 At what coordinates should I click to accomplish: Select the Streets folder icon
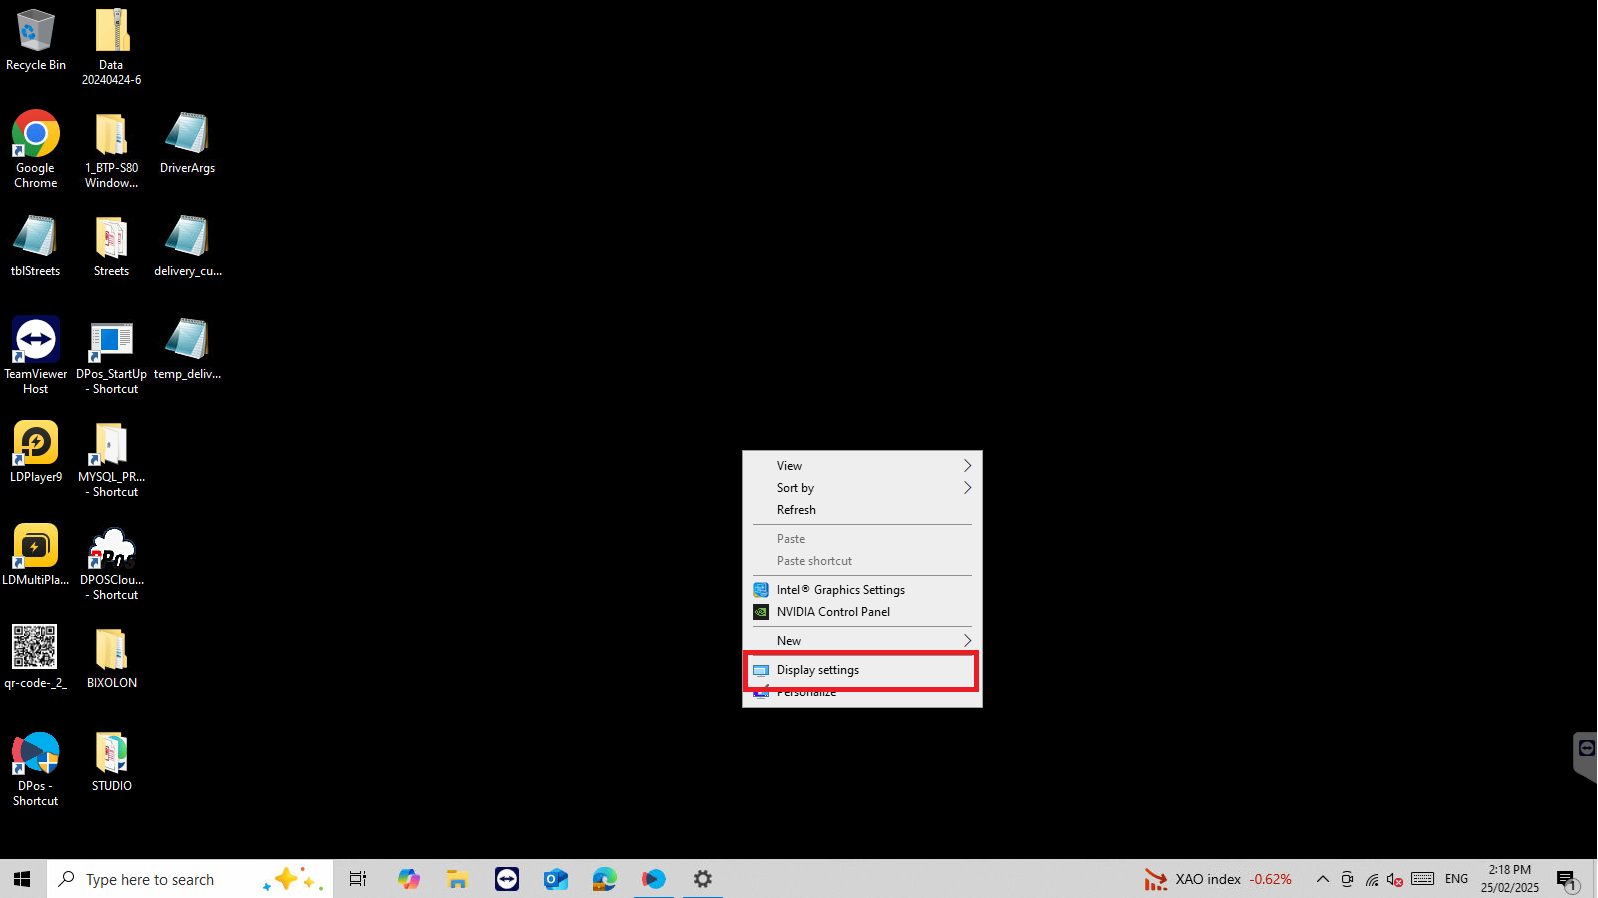112,245
